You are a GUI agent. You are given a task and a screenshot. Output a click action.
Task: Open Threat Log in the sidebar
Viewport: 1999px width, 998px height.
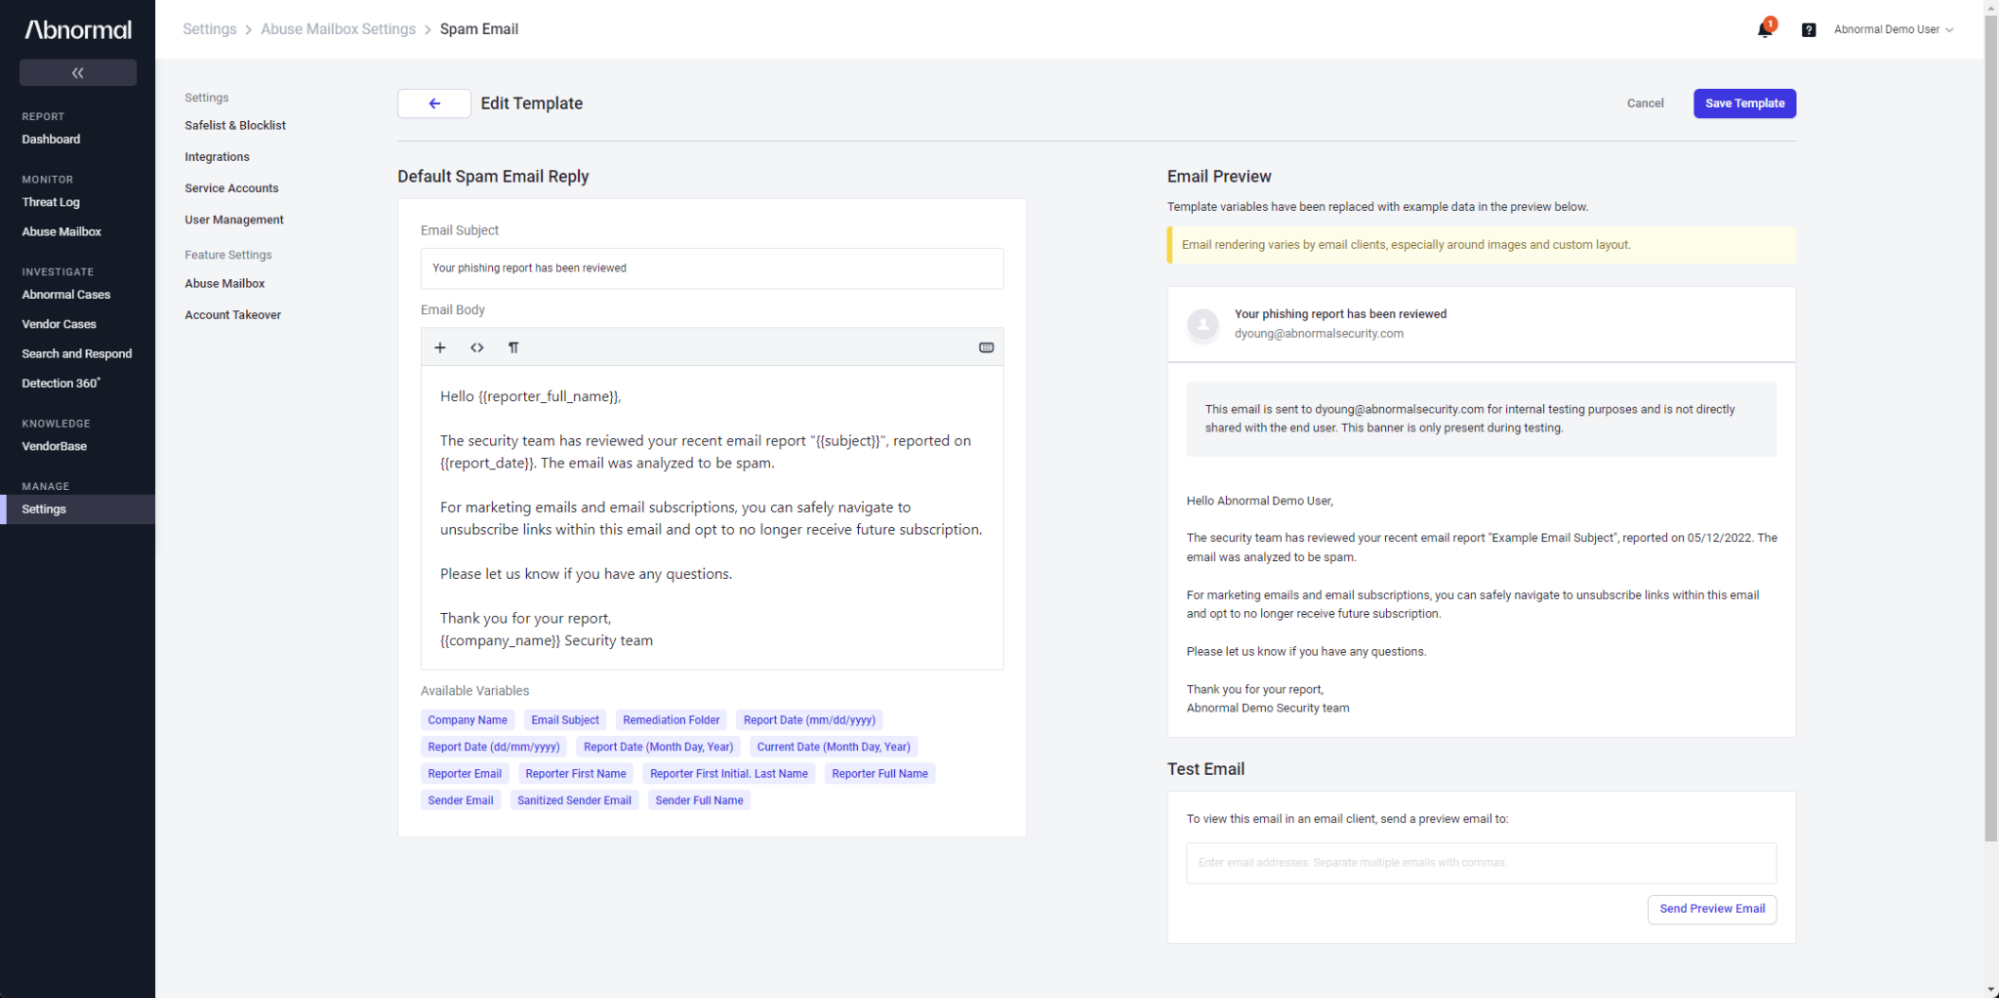point(51,202)
